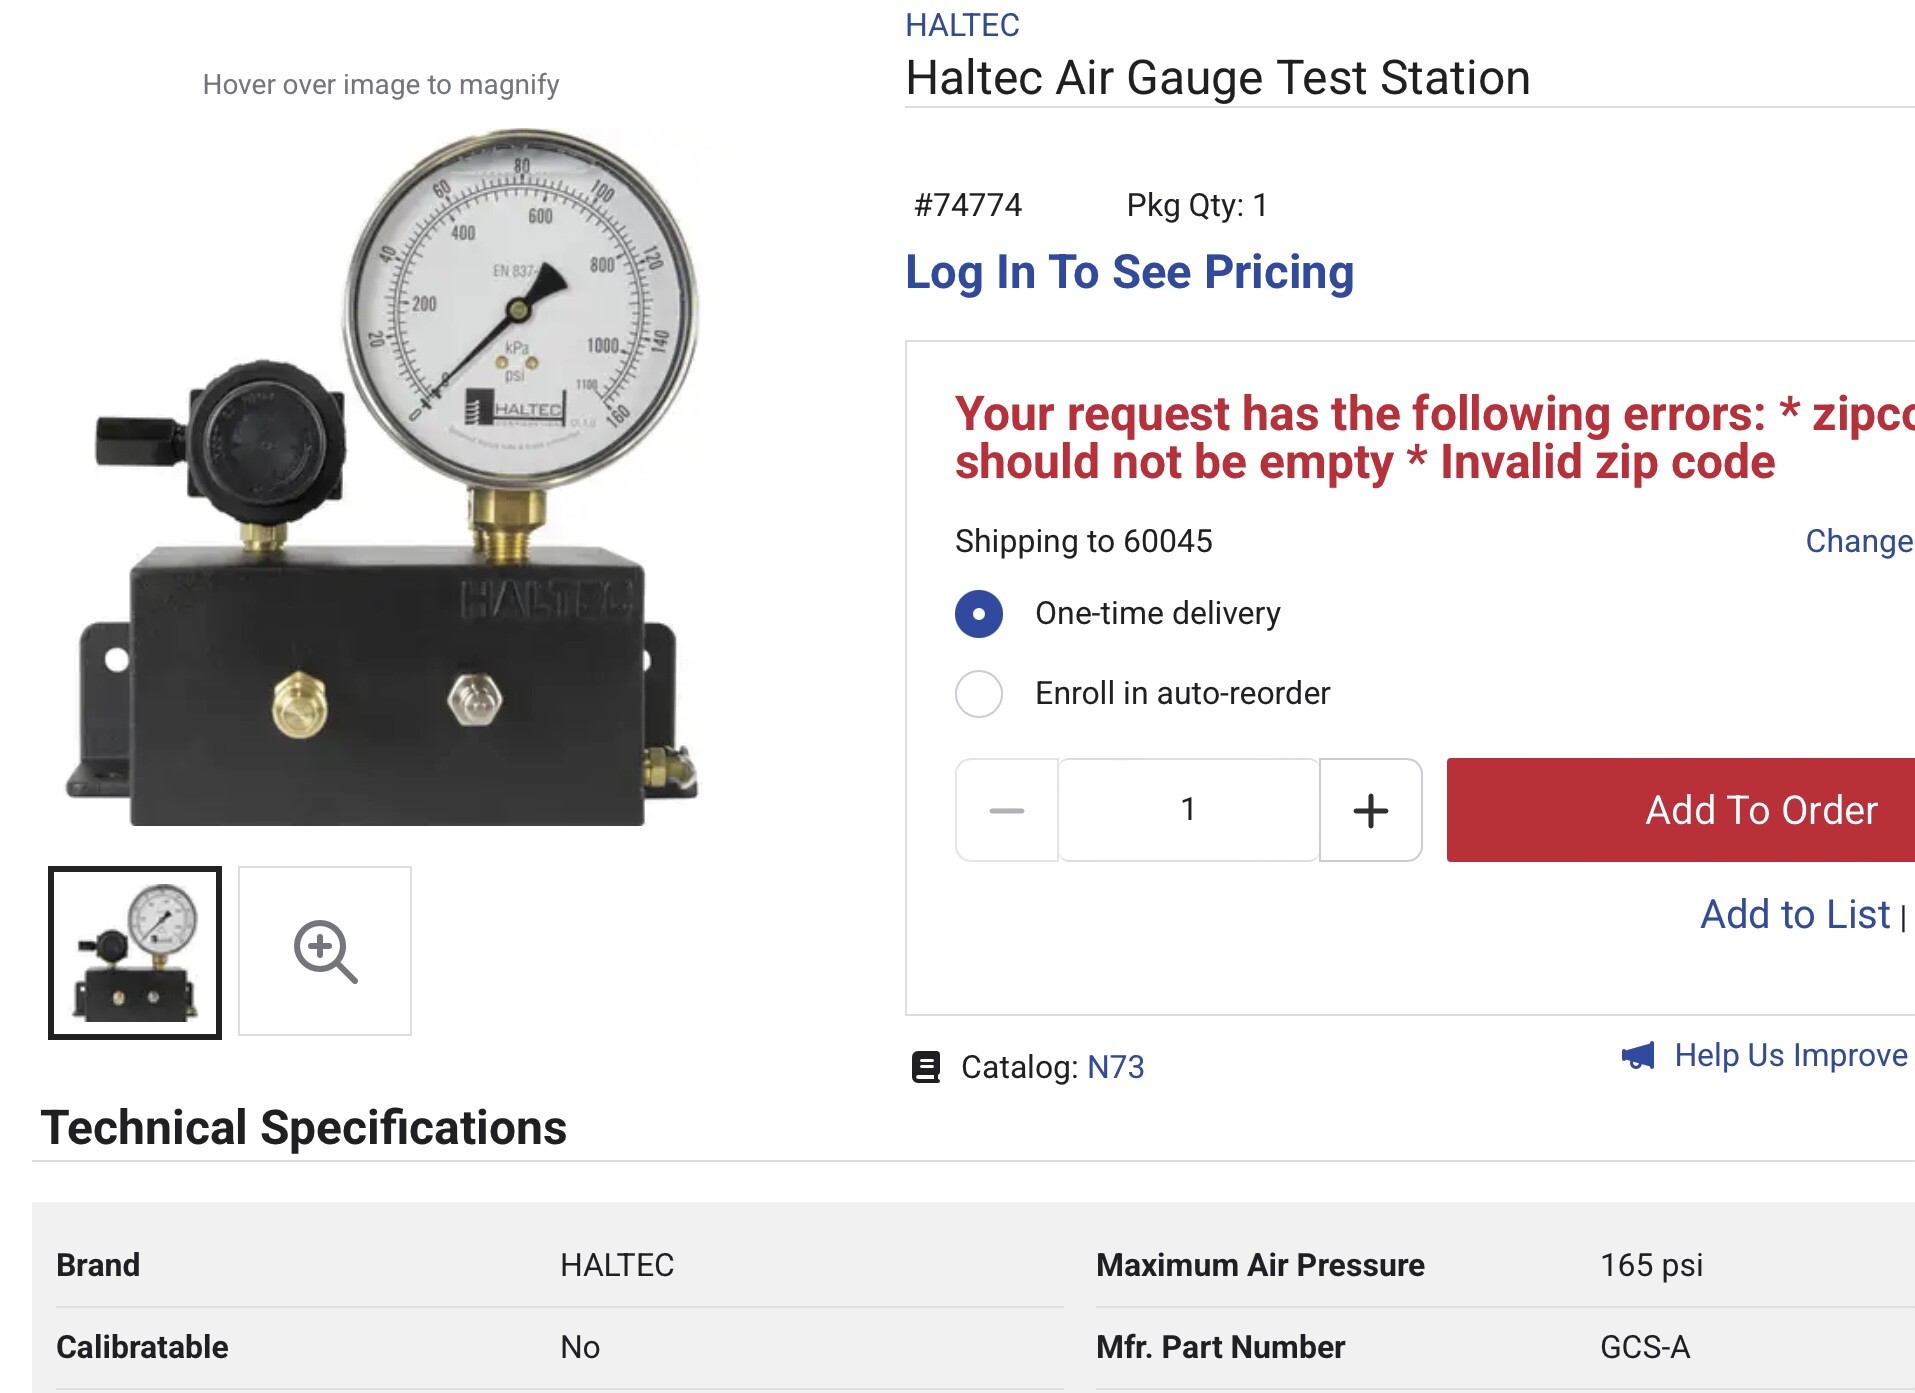
Task: Select One-time delivery radio option
Action: point(979,613)
